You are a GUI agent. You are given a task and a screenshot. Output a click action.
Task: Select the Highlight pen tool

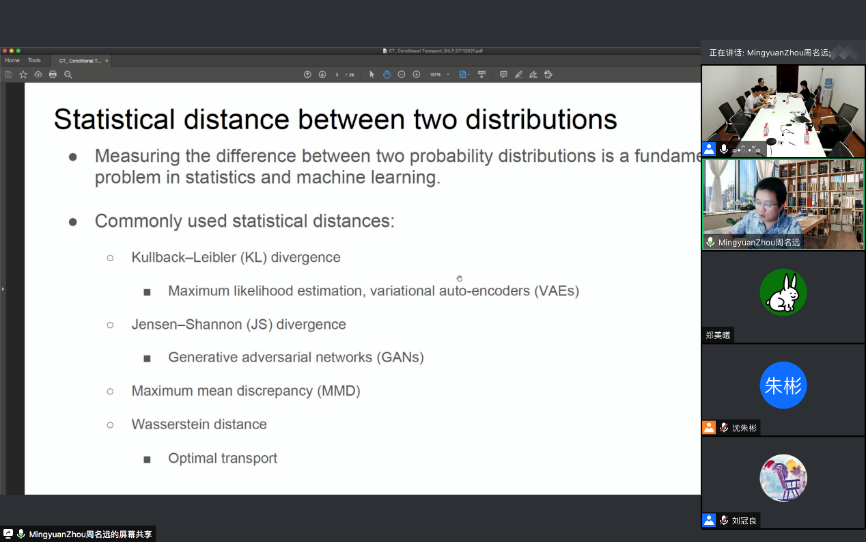[x=518, y=75]
